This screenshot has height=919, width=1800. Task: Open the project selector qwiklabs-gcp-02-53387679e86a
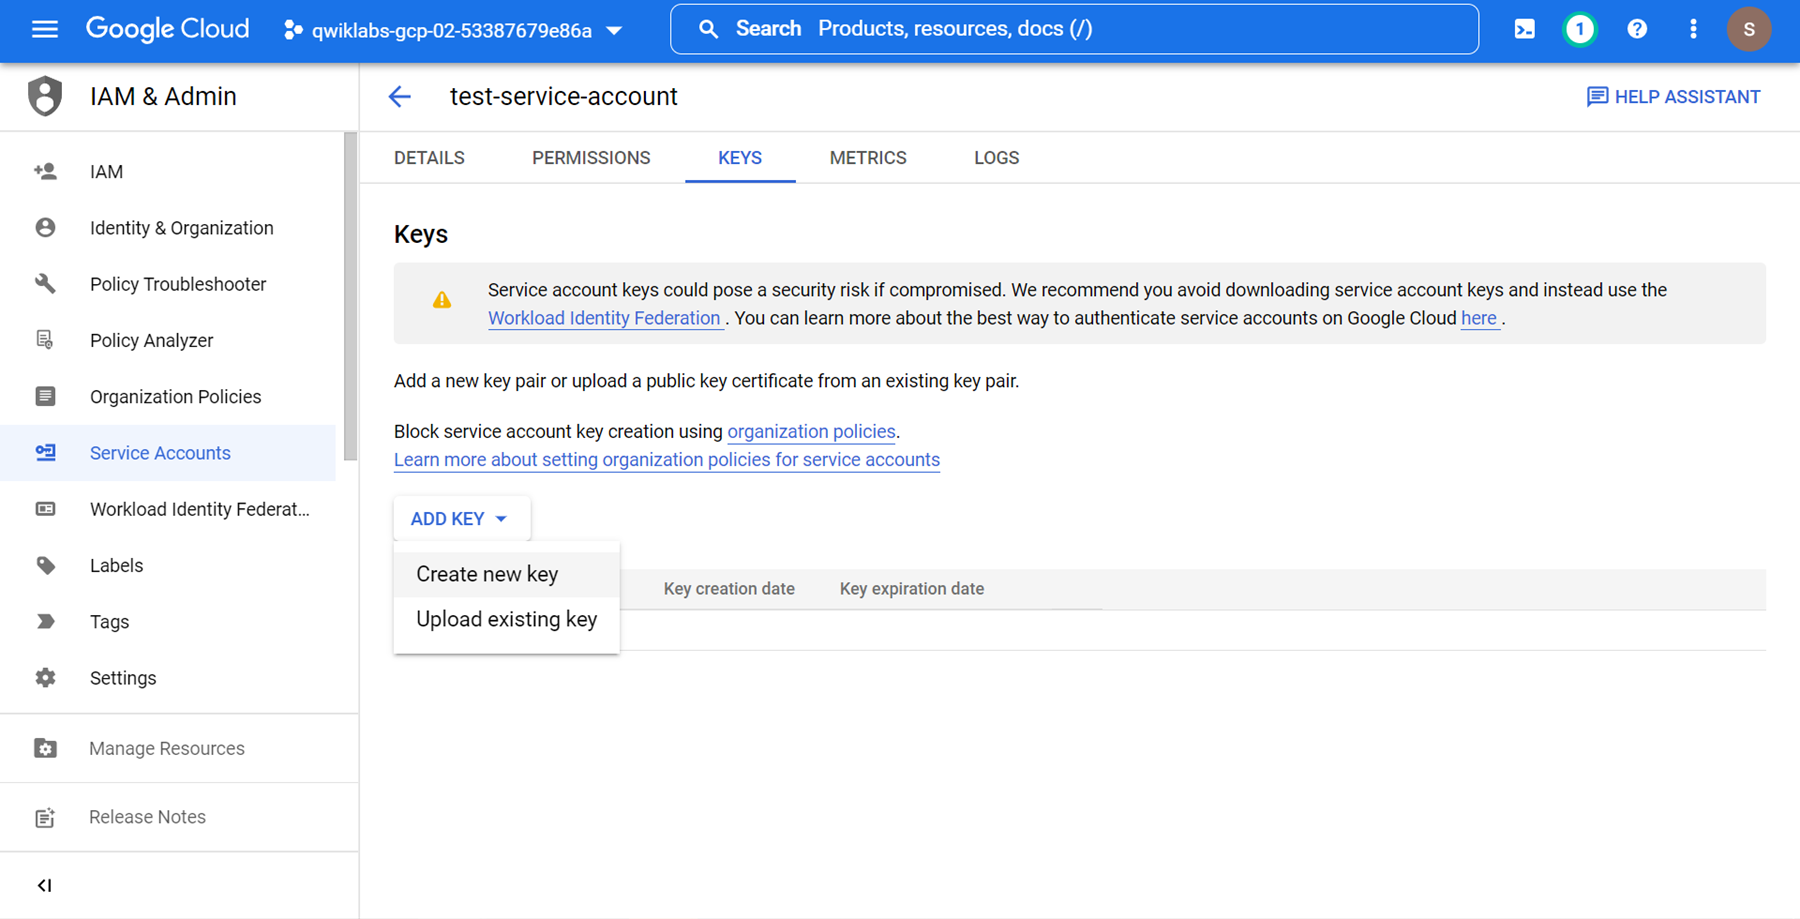[453, 30]
